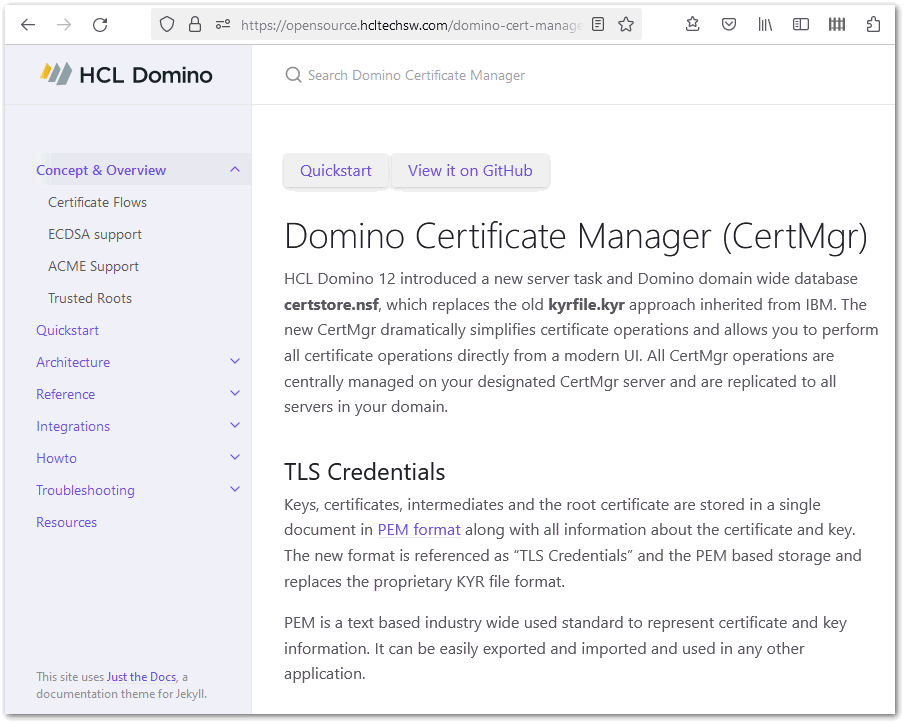This screenshot has width=904, height=723.
Task: Follow the Just the Docs link
Action: point(141,677)
